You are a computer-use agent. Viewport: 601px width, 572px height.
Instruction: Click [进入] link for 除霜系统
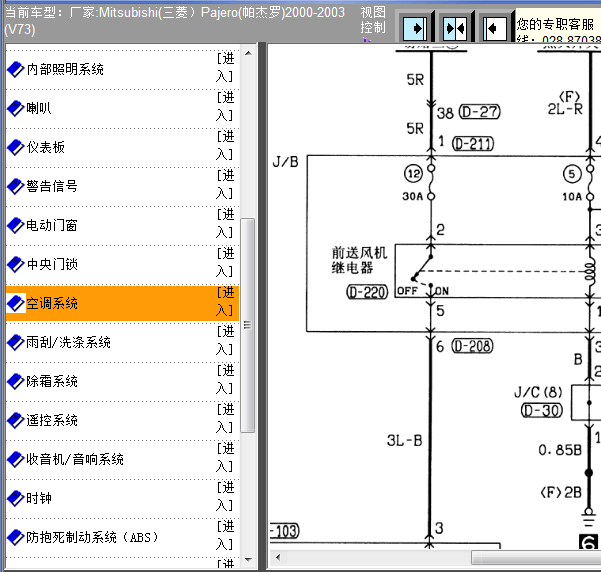point(225,380)
